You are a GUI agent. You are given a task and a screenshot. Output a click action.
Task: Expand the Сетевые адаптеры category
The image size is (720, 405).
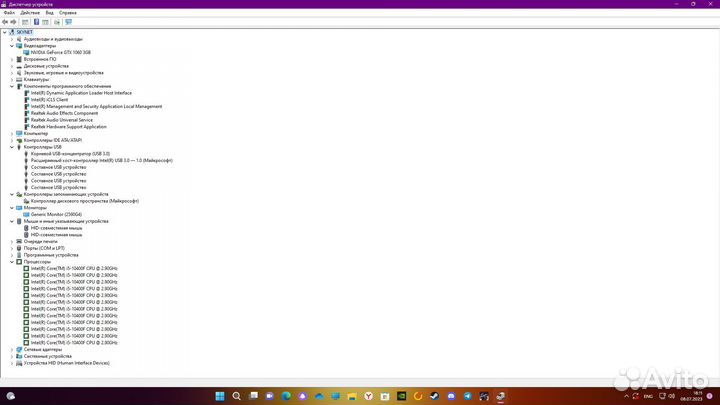pos(12,349)
